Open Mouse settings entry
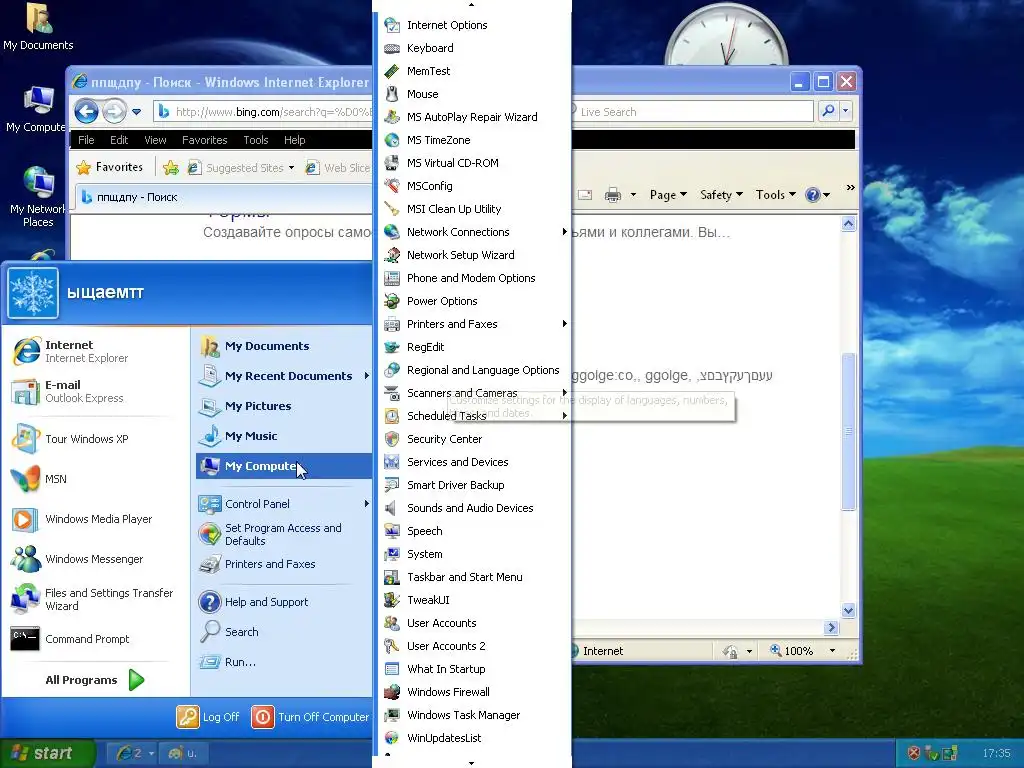 point(472,94)
